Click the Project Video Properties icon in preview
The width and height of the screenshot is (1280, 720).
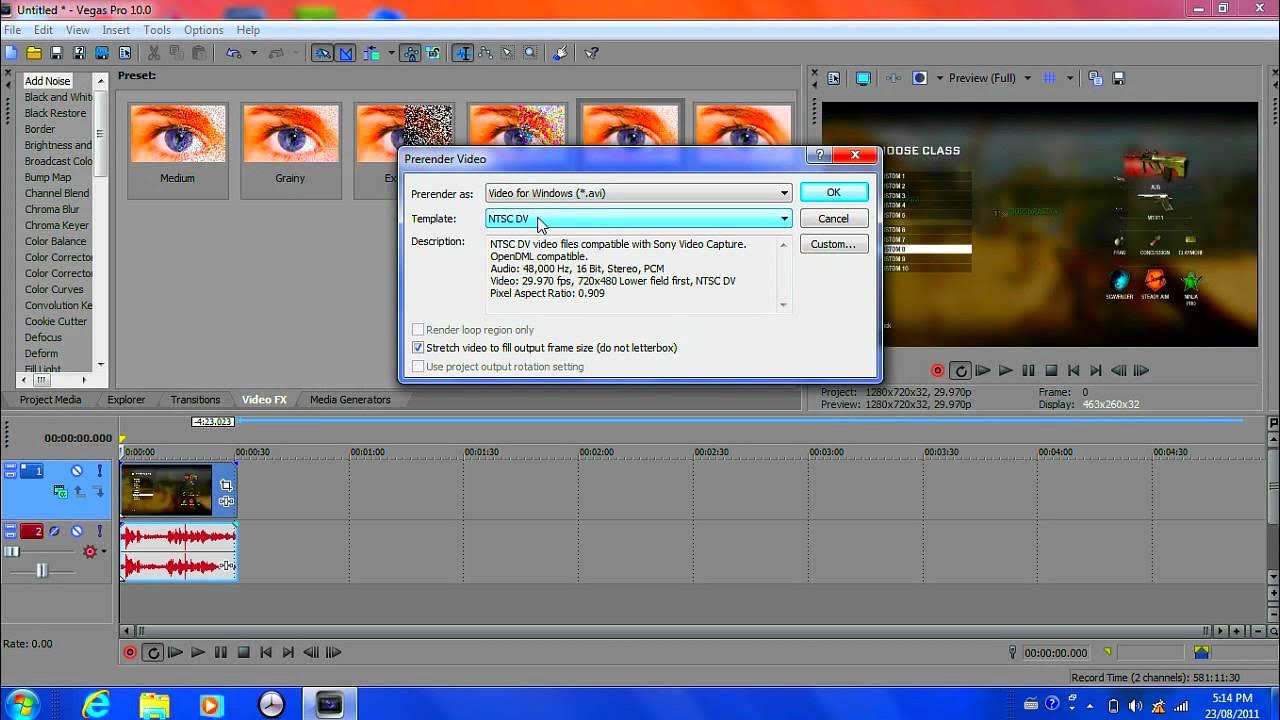point(834,78)
